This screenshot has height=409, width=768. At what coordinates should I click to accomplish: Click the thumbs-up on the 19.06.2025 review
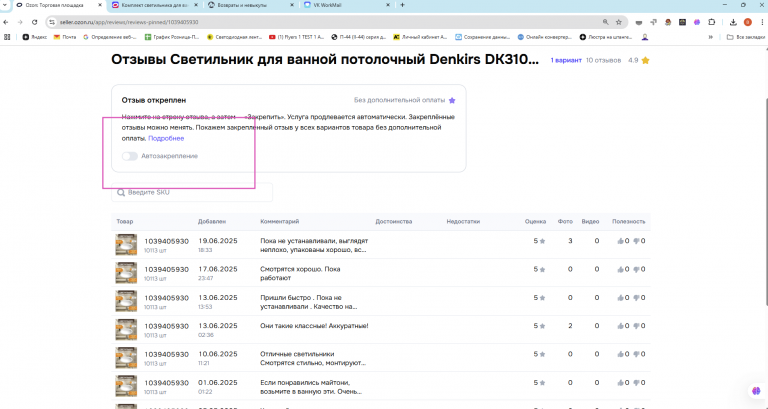click(x=621, y=241)
